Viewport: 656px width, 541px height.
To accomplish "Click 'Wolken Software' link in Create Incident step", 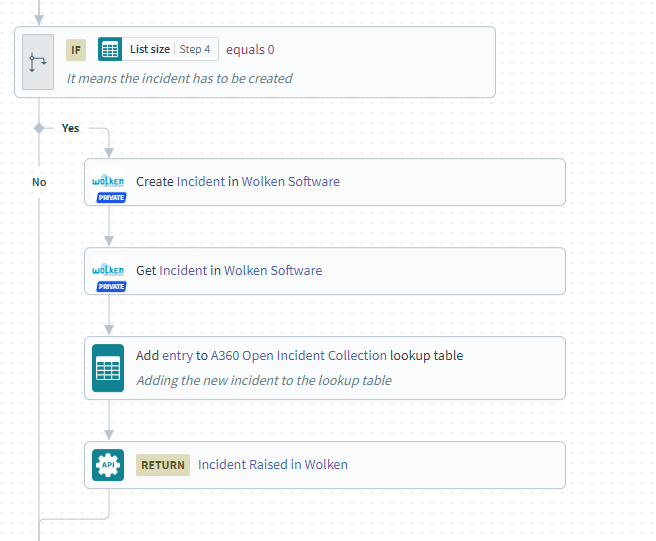I will pos(291,182).
